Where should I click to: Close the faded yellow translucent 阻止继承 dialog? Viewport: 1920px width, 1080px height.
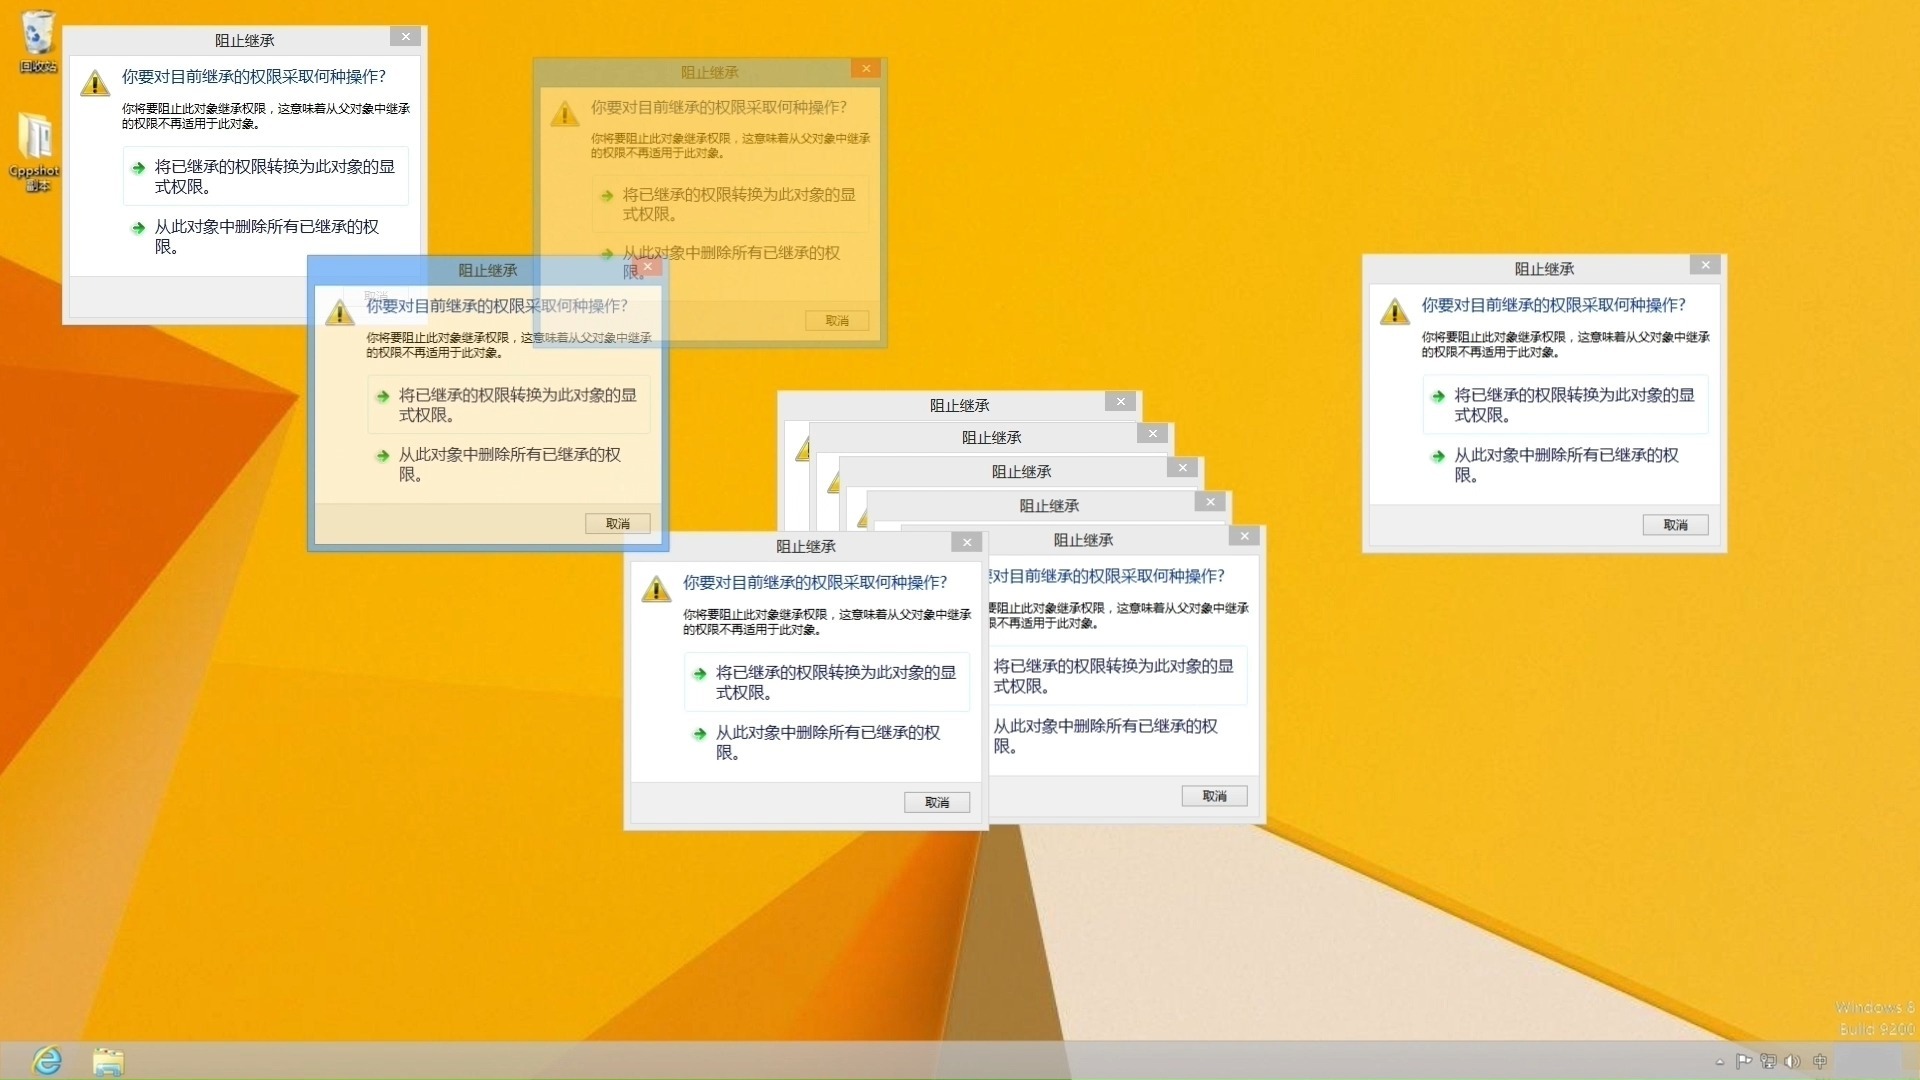pyautogui.click(x=866, y=69)
